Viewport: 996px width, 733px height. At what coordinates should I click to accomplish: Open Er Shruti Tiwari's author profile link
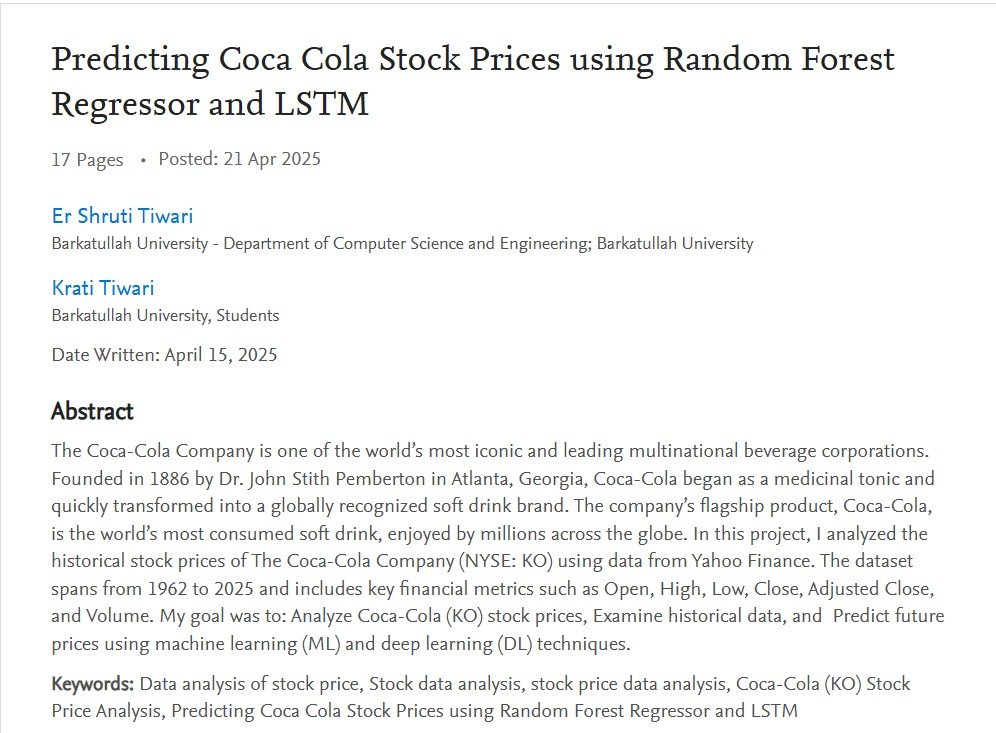(122, 216)
